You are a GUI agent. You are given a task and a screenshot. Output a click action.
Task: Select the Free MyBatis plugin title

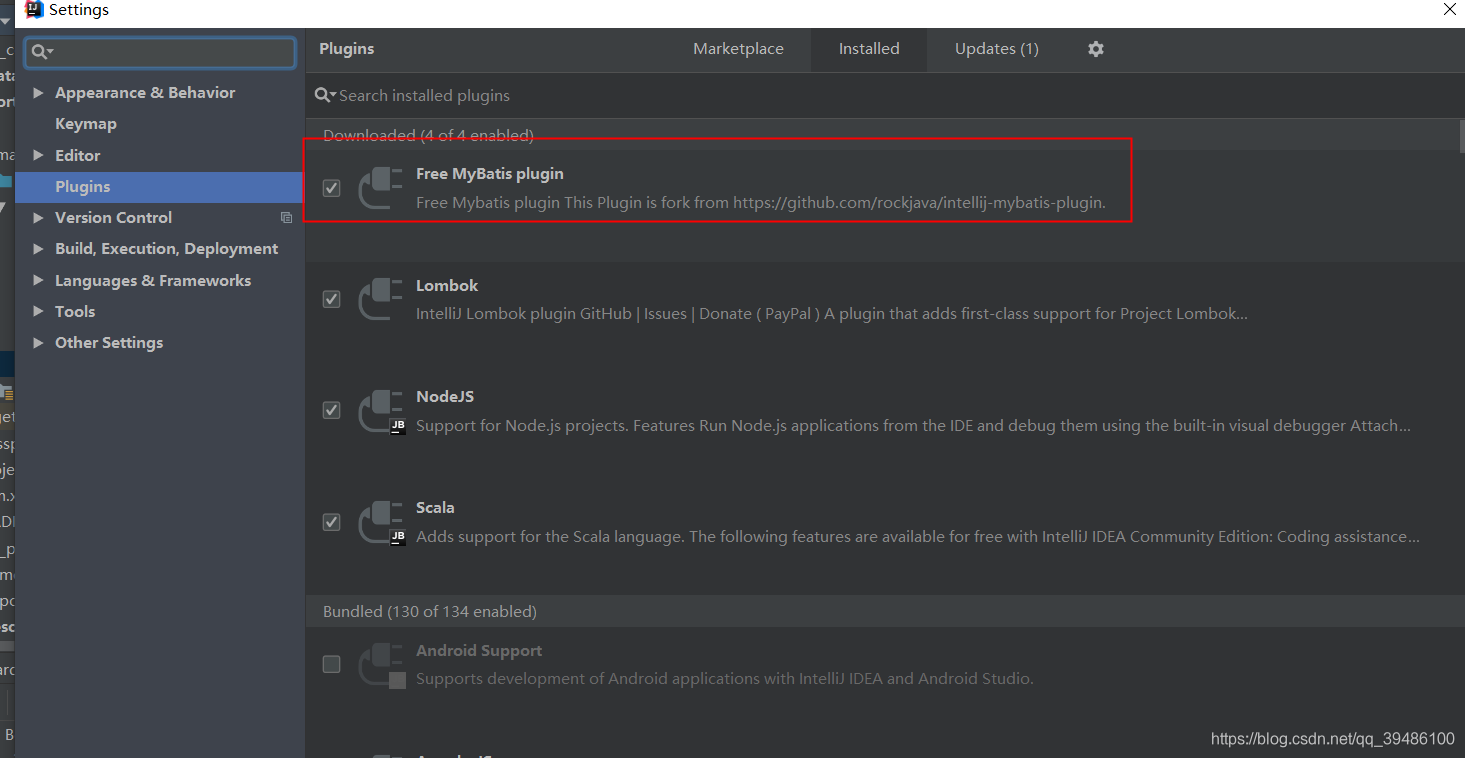[490, 173]
